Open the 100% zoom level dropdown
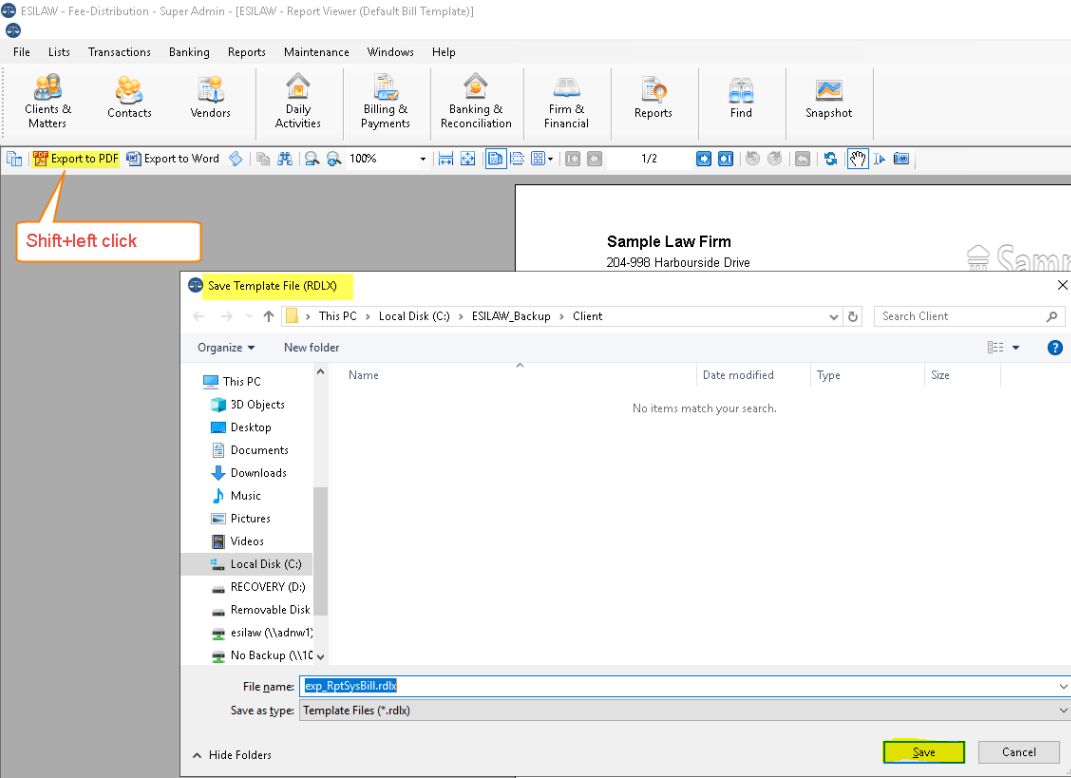Image resolution: width=1071 pixels, height=778 pixels. pos(423,158)
